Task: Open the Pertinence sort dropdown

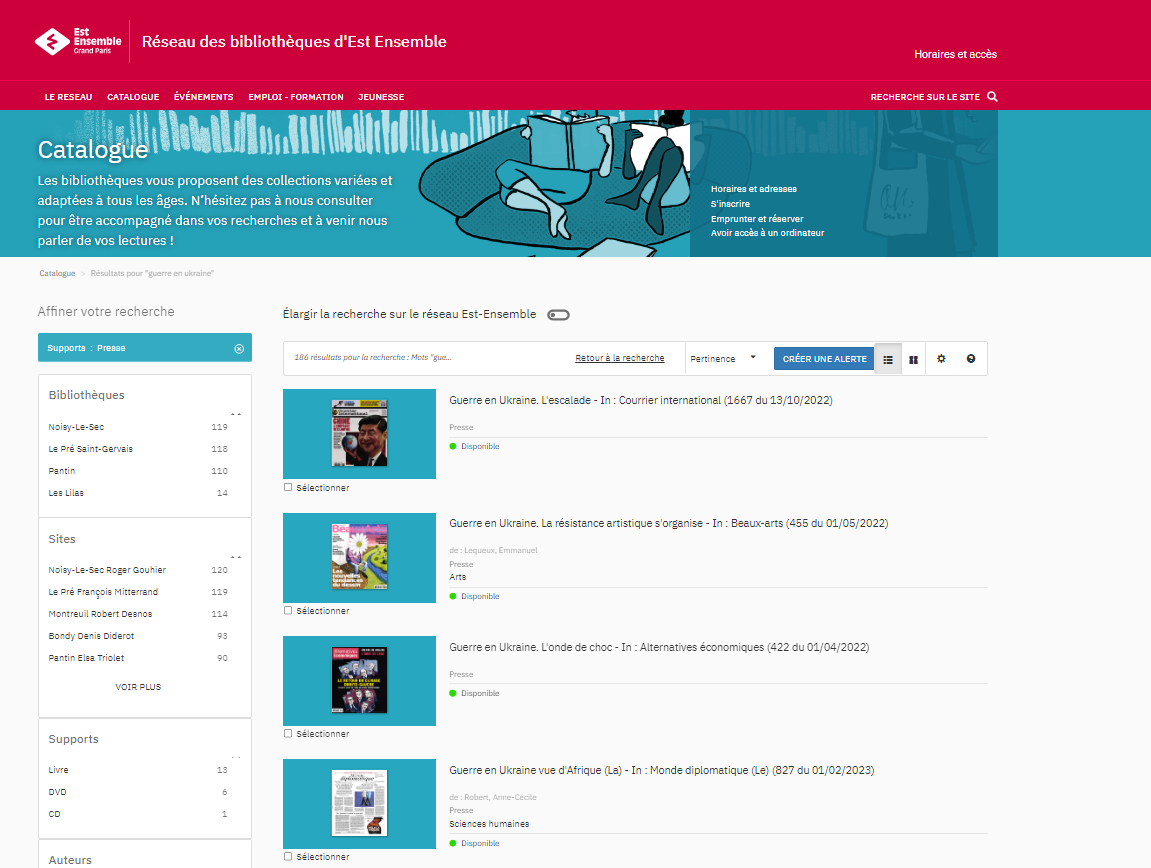Action: [x=723, y=358]
